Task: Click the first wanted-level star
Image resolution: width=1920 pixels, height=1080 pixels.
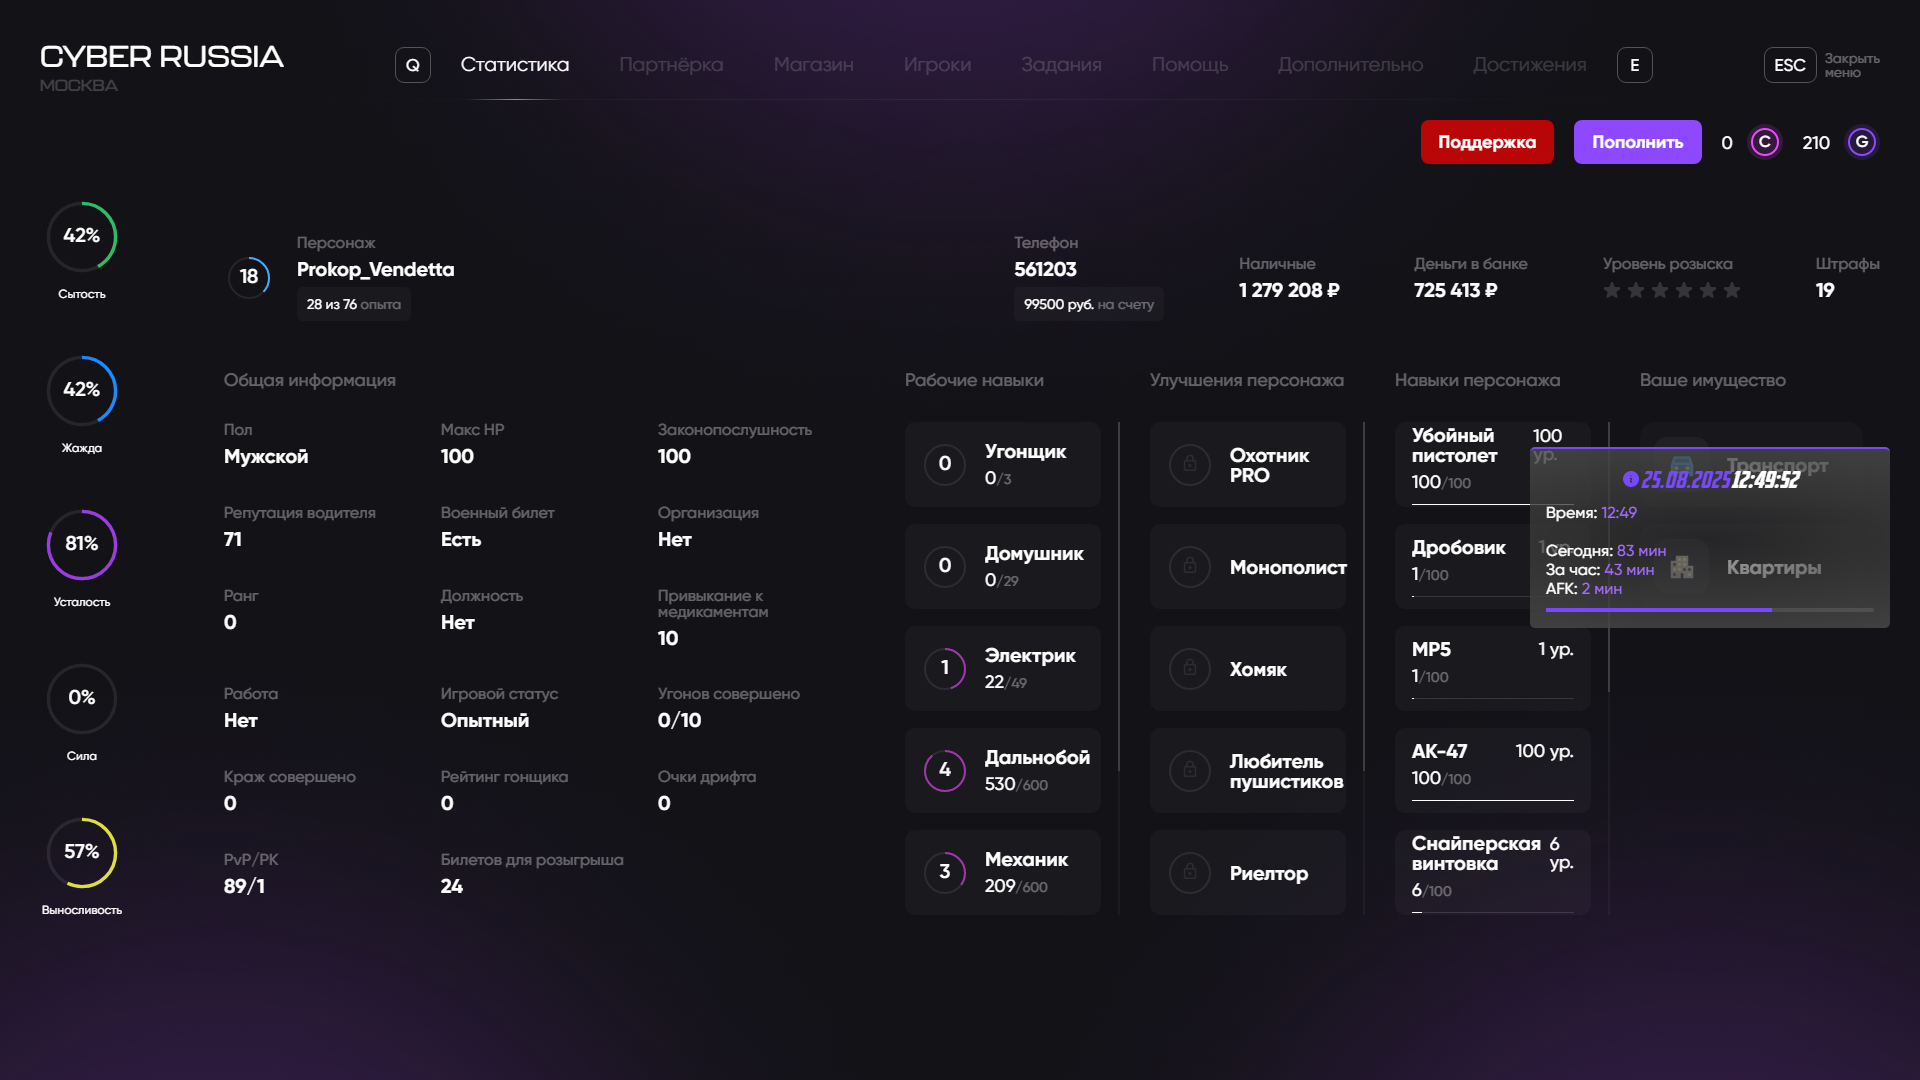Action: [1612, 291]
